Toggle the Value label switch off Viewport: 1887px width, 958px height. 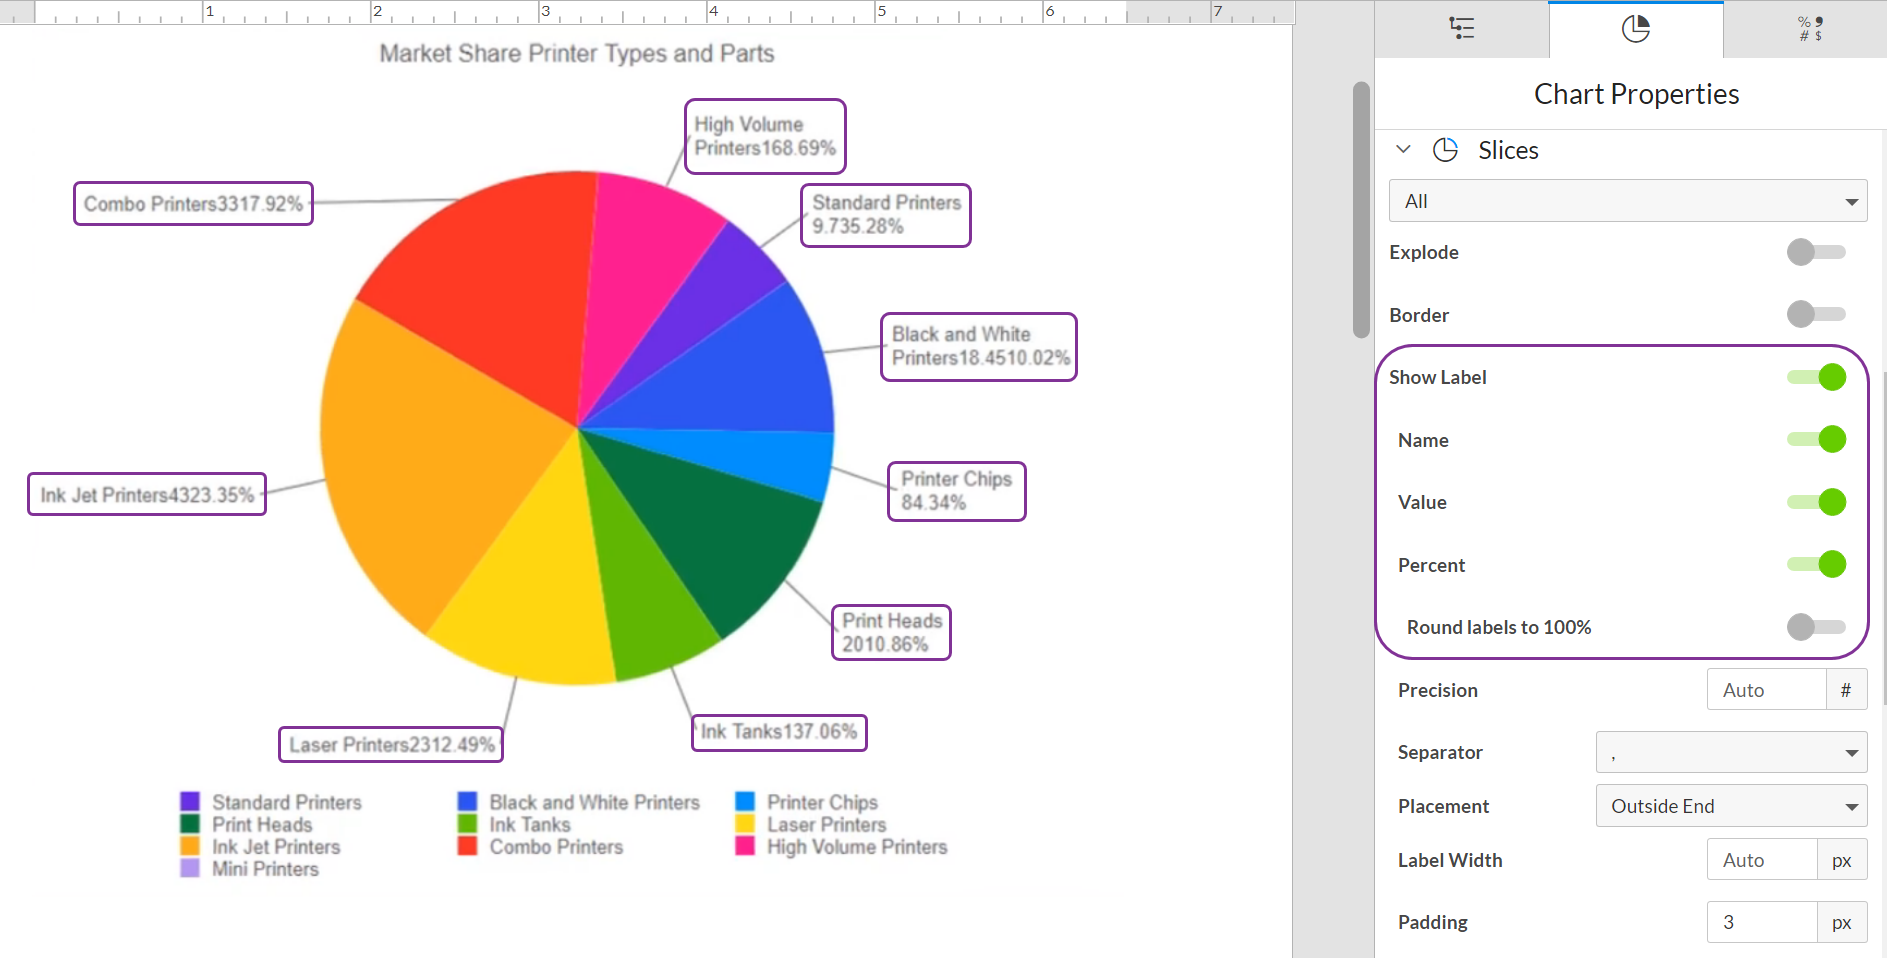pos(1817,502)
